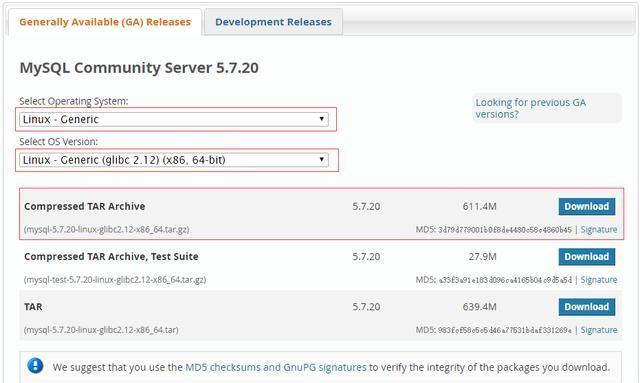Follow the Looking for previous GA versions link

click(x=531, y=108)
